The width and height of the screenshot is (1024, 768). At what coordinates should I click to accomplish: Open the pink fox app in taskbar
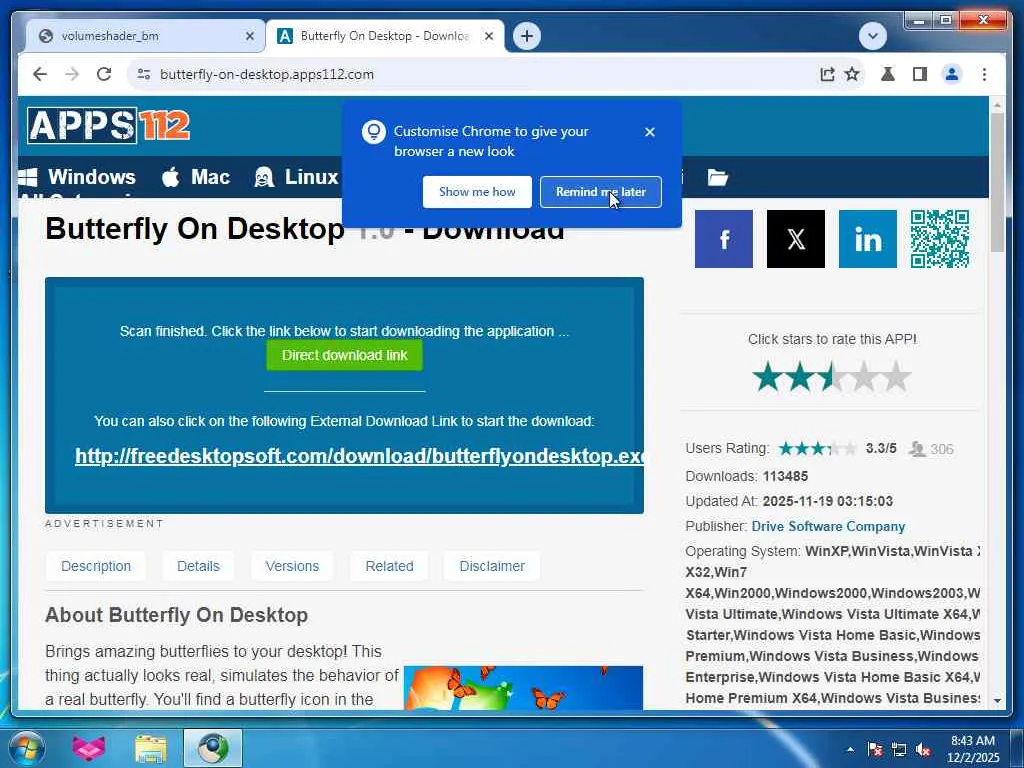(x=89, y=748)
